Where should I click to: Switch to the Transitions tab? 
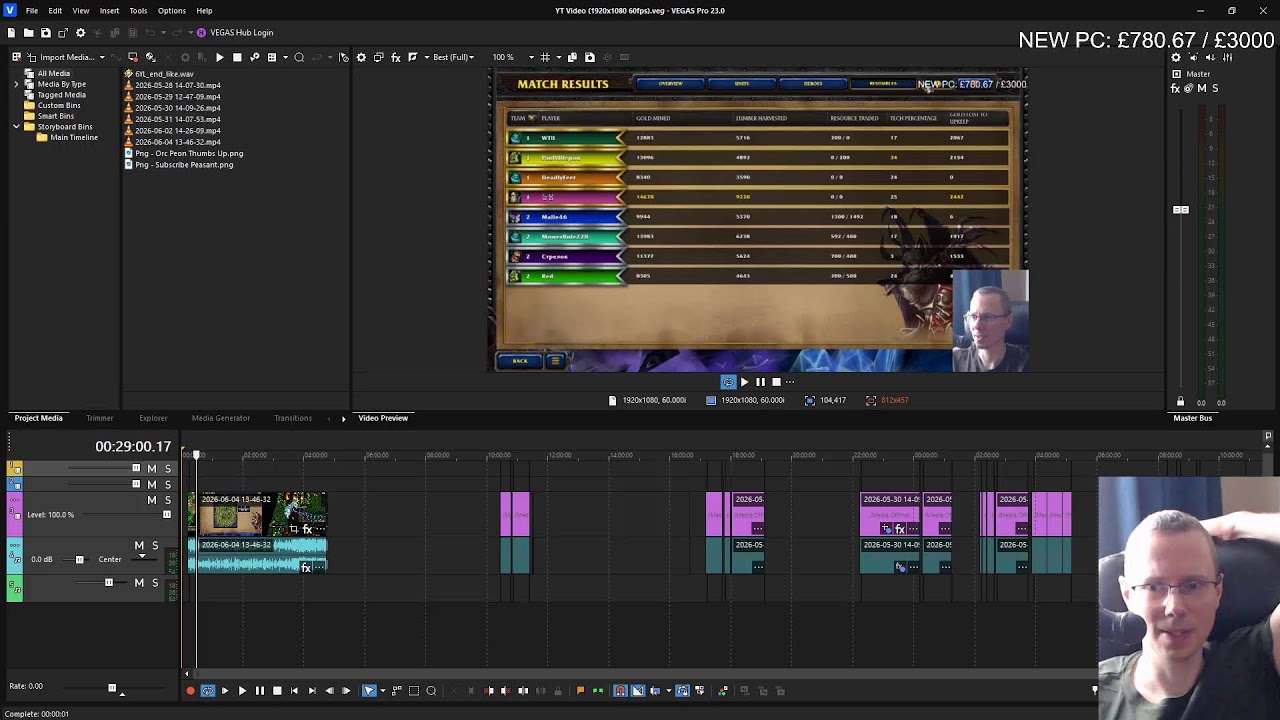click(x=293, y=418)
